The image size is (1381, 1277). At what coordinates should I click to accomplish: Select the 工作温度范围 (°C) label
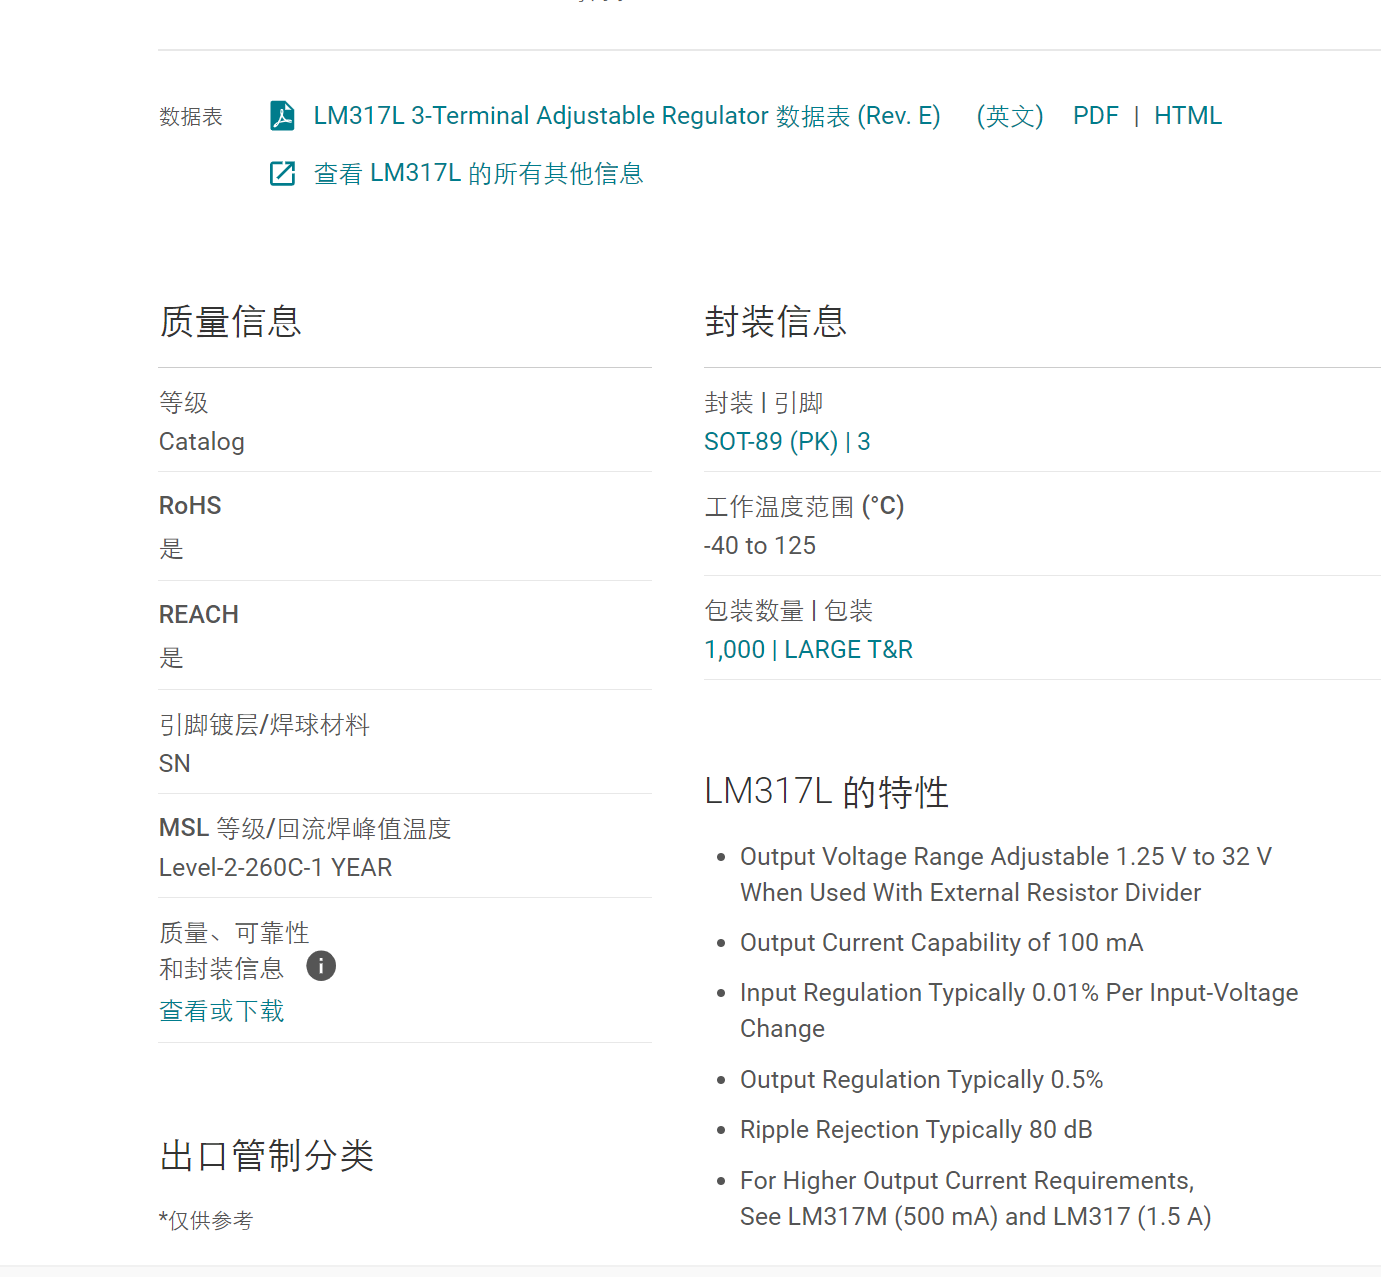(x=804, y=507)
